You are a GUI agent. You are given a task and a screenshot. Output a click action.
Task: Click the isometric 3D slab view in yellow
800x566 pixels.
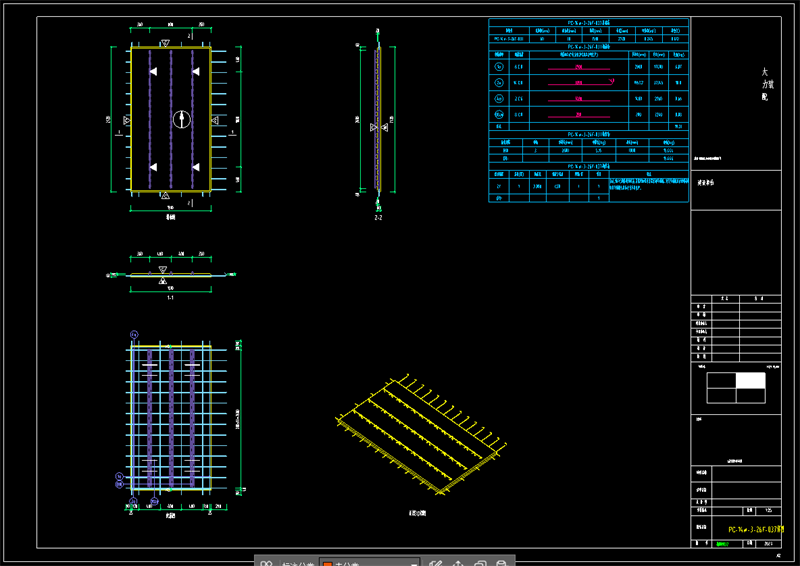(x=420, y=434)
